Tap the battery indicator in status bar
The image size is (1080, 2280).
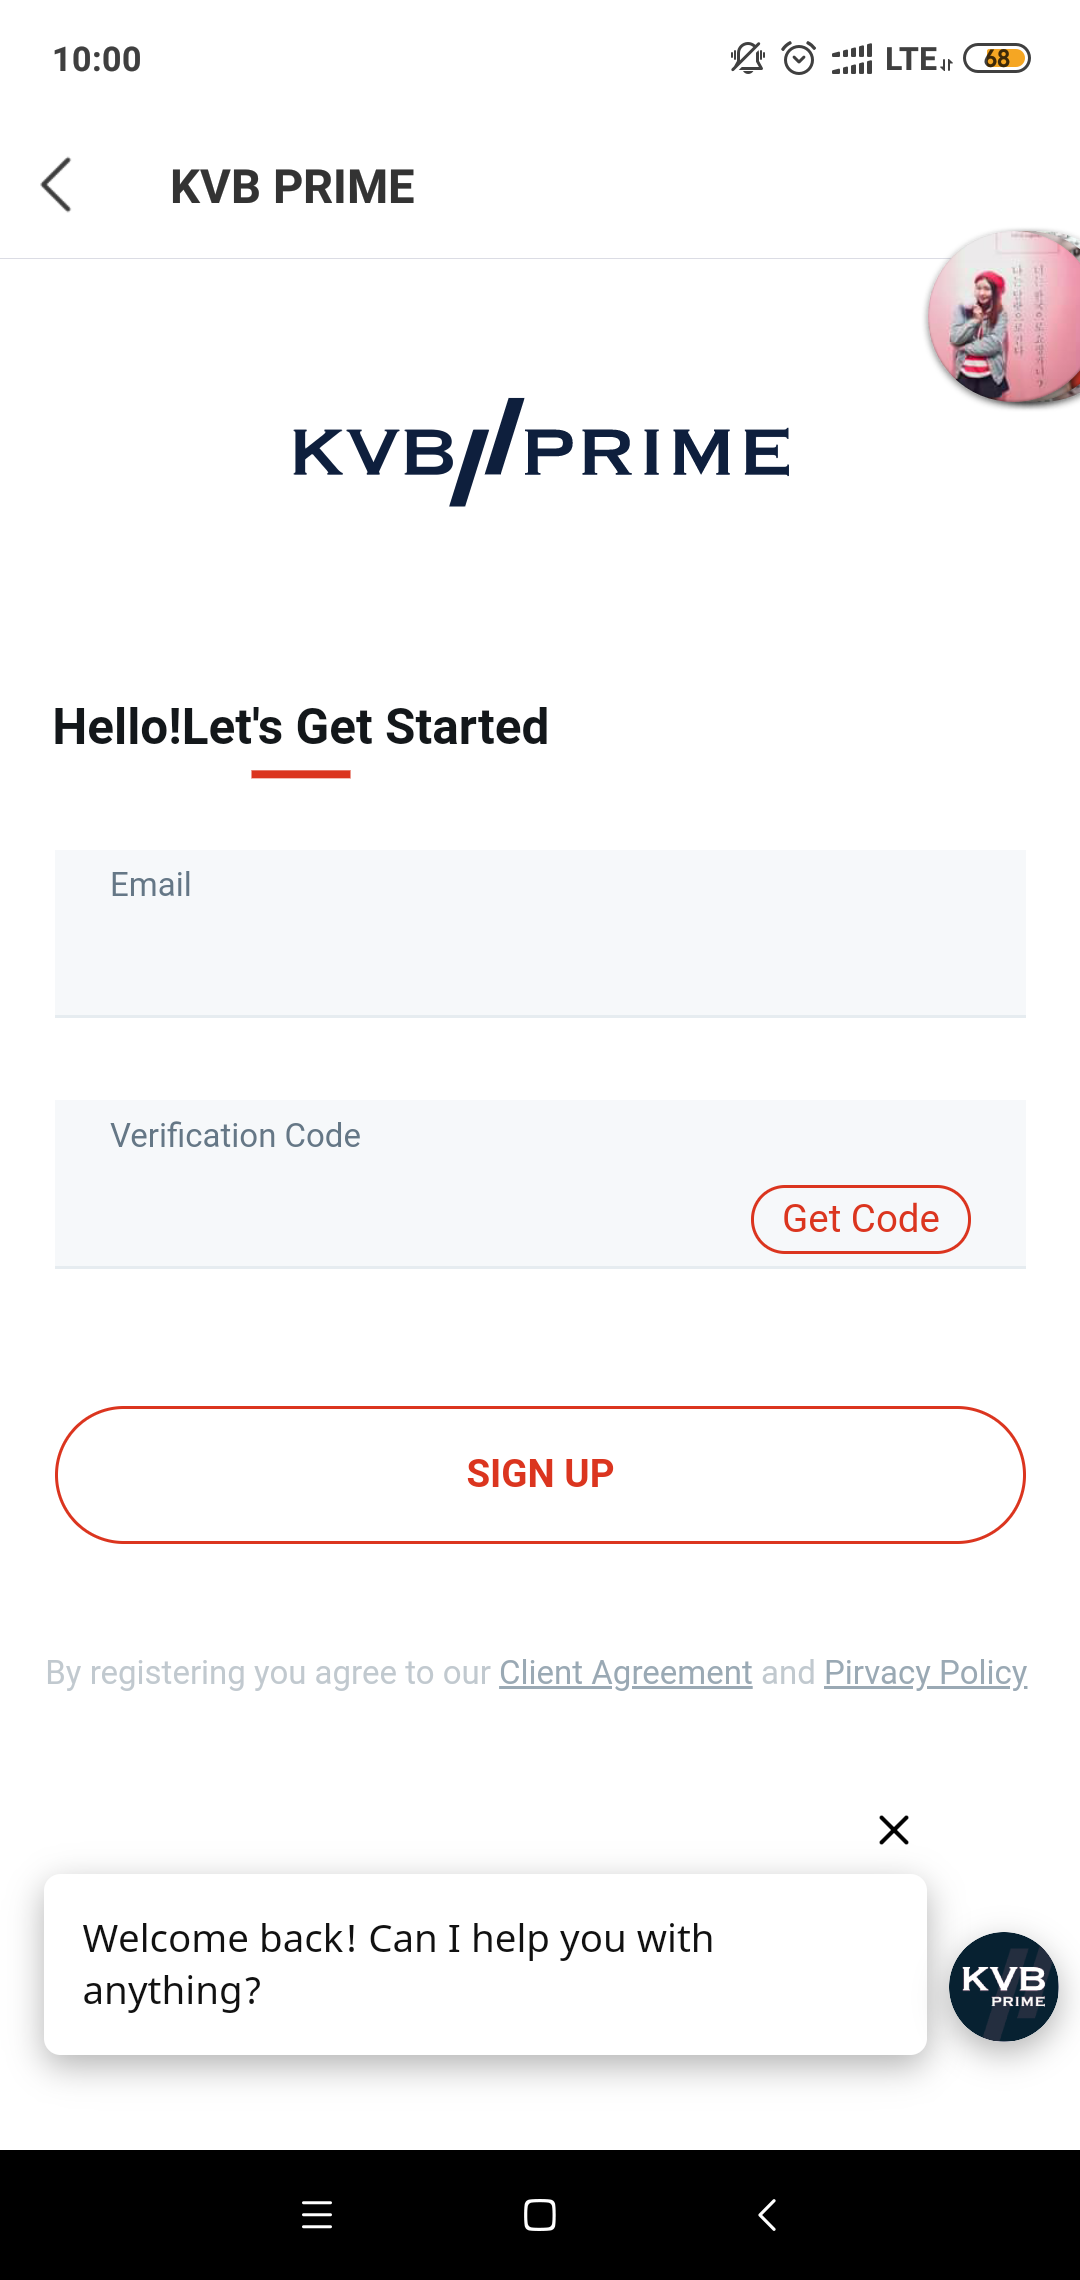(x=997, y=59)
